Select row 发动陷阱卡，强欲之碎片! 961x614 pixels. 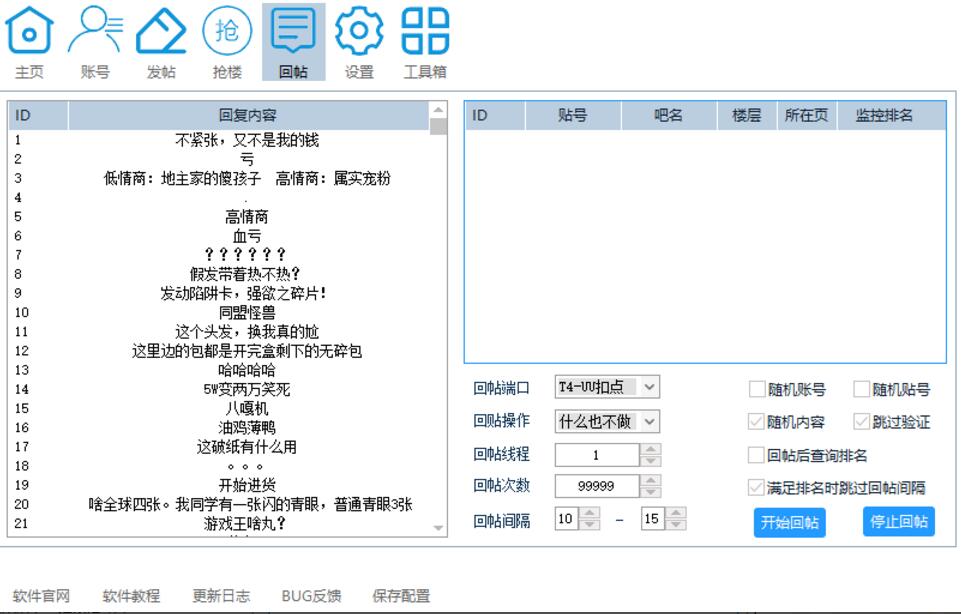tap(219, 293)
